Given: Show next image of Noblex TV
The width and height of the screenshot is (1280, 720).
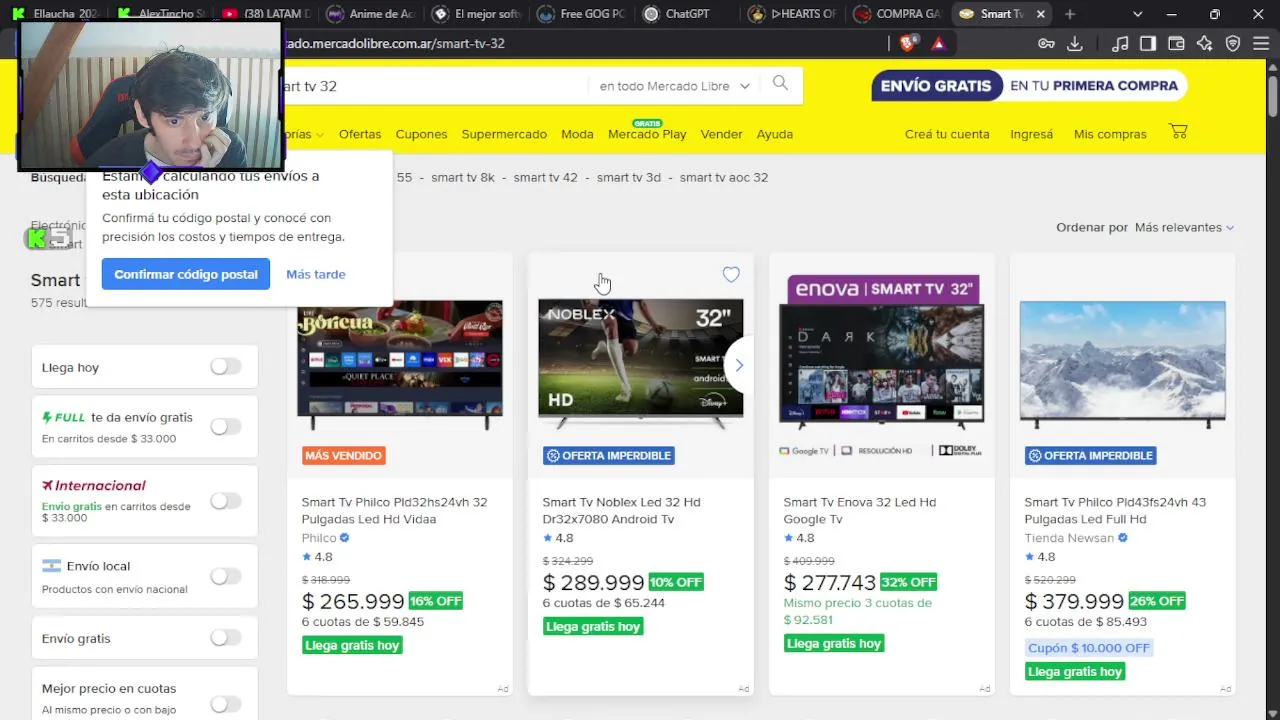Looking at the screenshot, I should pyautogui.click(x=739, y=365).
